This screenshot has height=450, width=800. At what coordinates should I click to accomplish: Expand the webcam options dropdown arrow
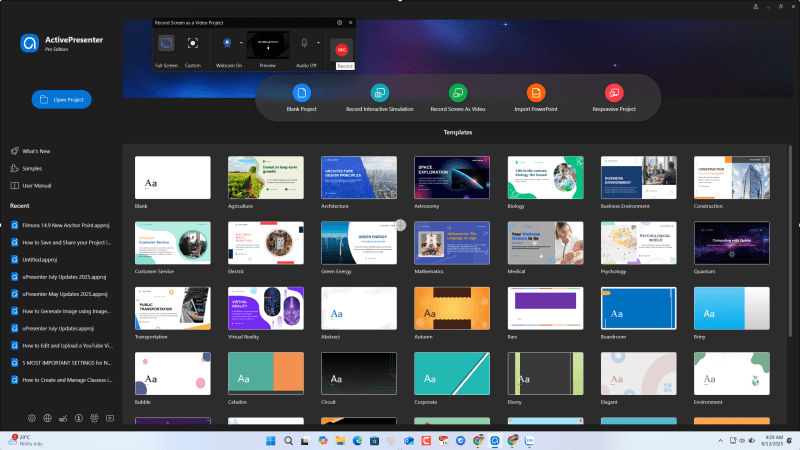point(240,44)
